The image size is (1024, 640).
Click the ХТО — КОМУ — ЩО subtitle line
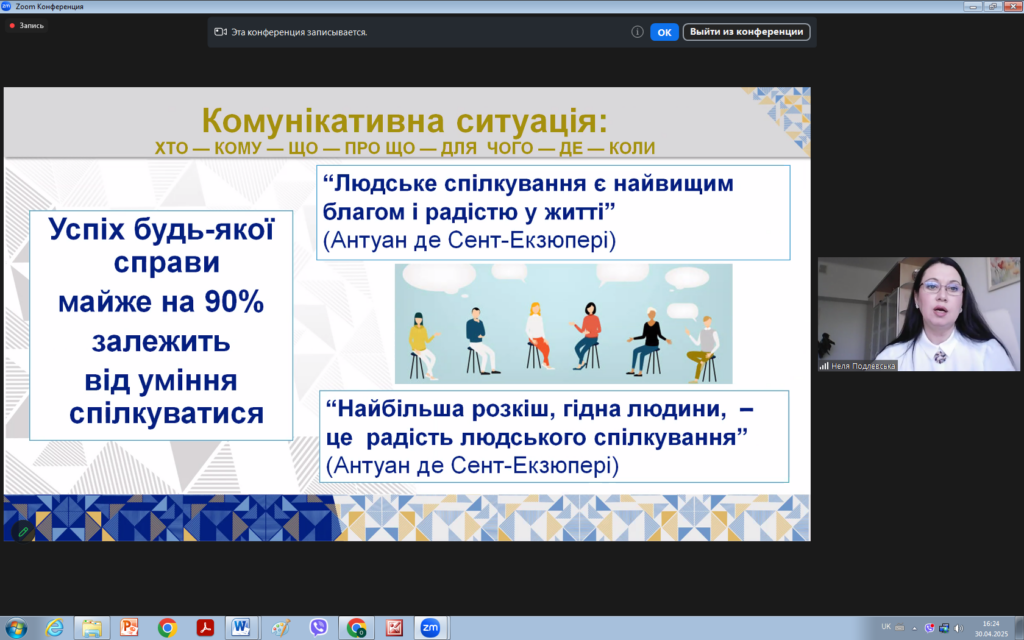[x=404, y=148]
